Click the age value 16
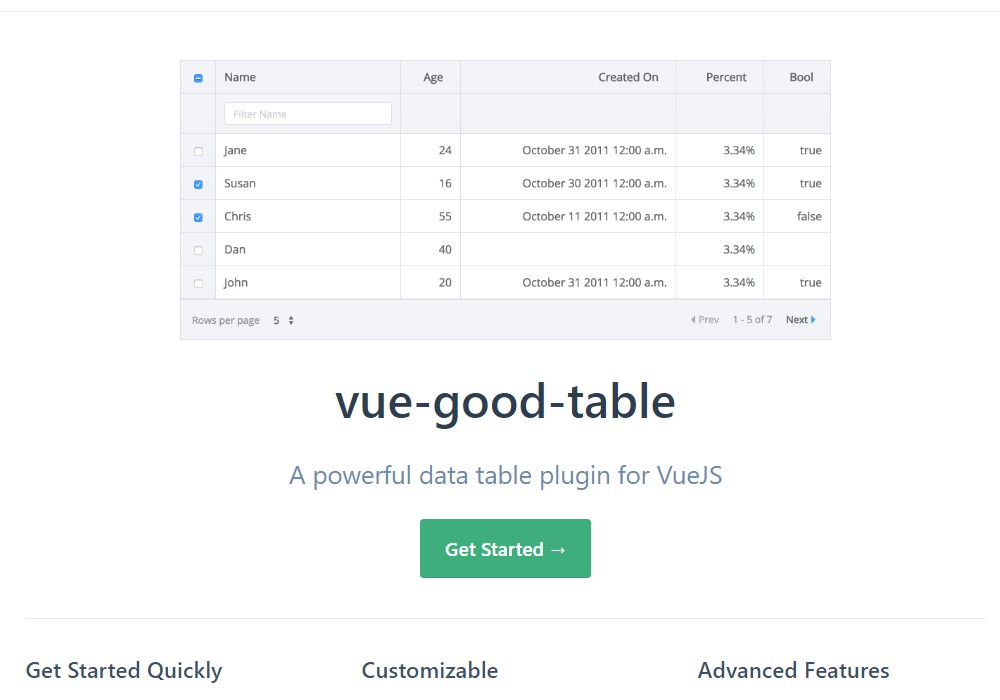The image size is (1000, 700). pos(445,183)
